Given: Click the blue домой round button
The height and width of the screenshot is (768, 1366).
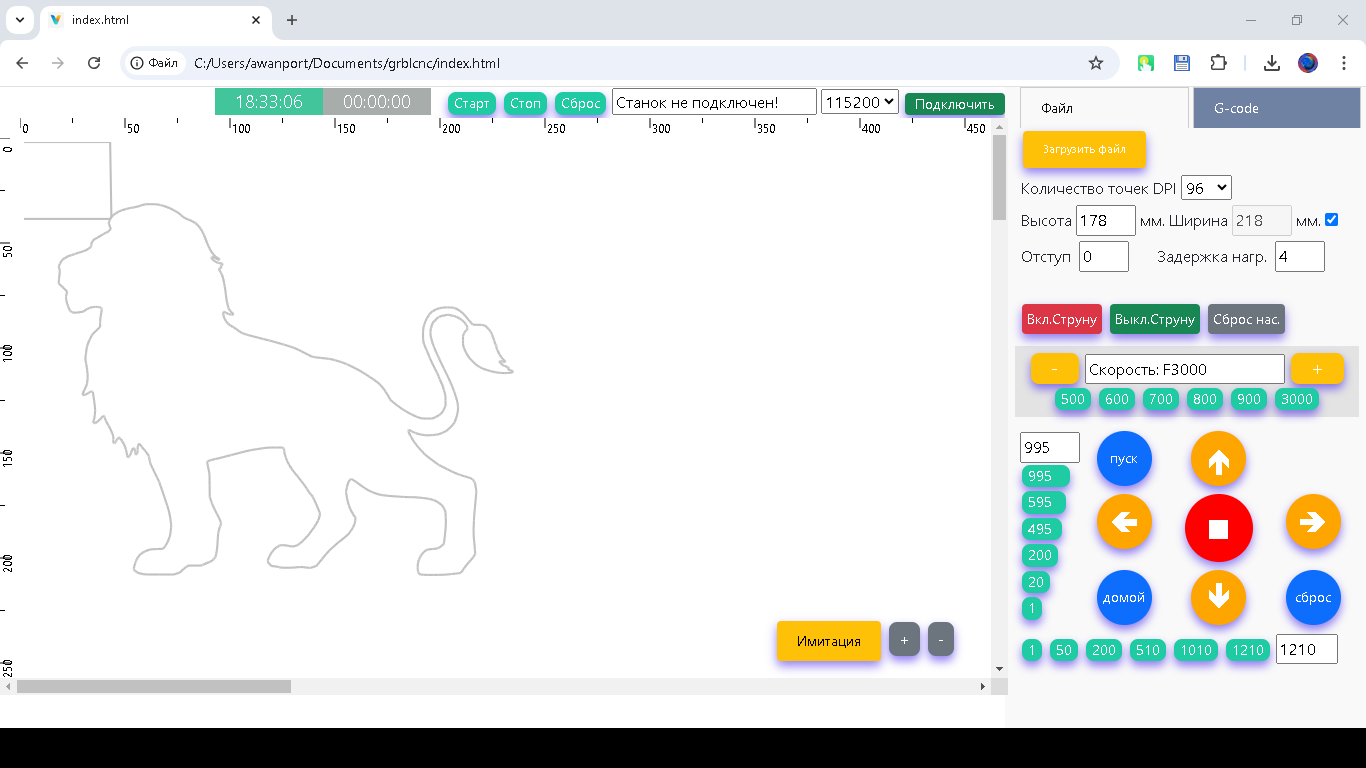Looking at the screenshot, I should (x=1124, y=598).
